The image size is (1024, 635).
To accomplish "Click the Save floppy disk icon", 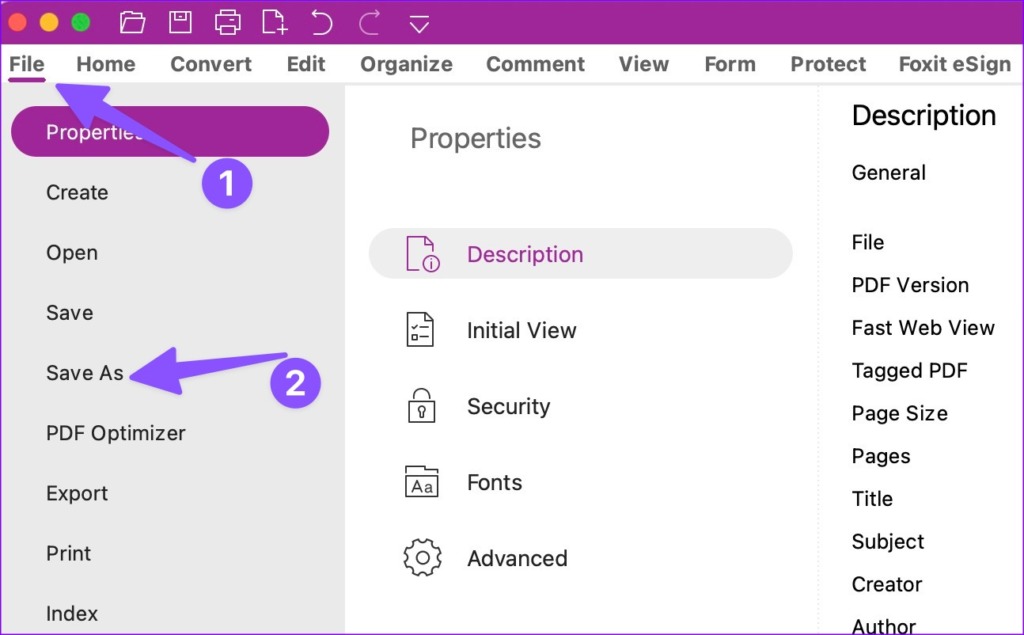I will pos(180,22).
